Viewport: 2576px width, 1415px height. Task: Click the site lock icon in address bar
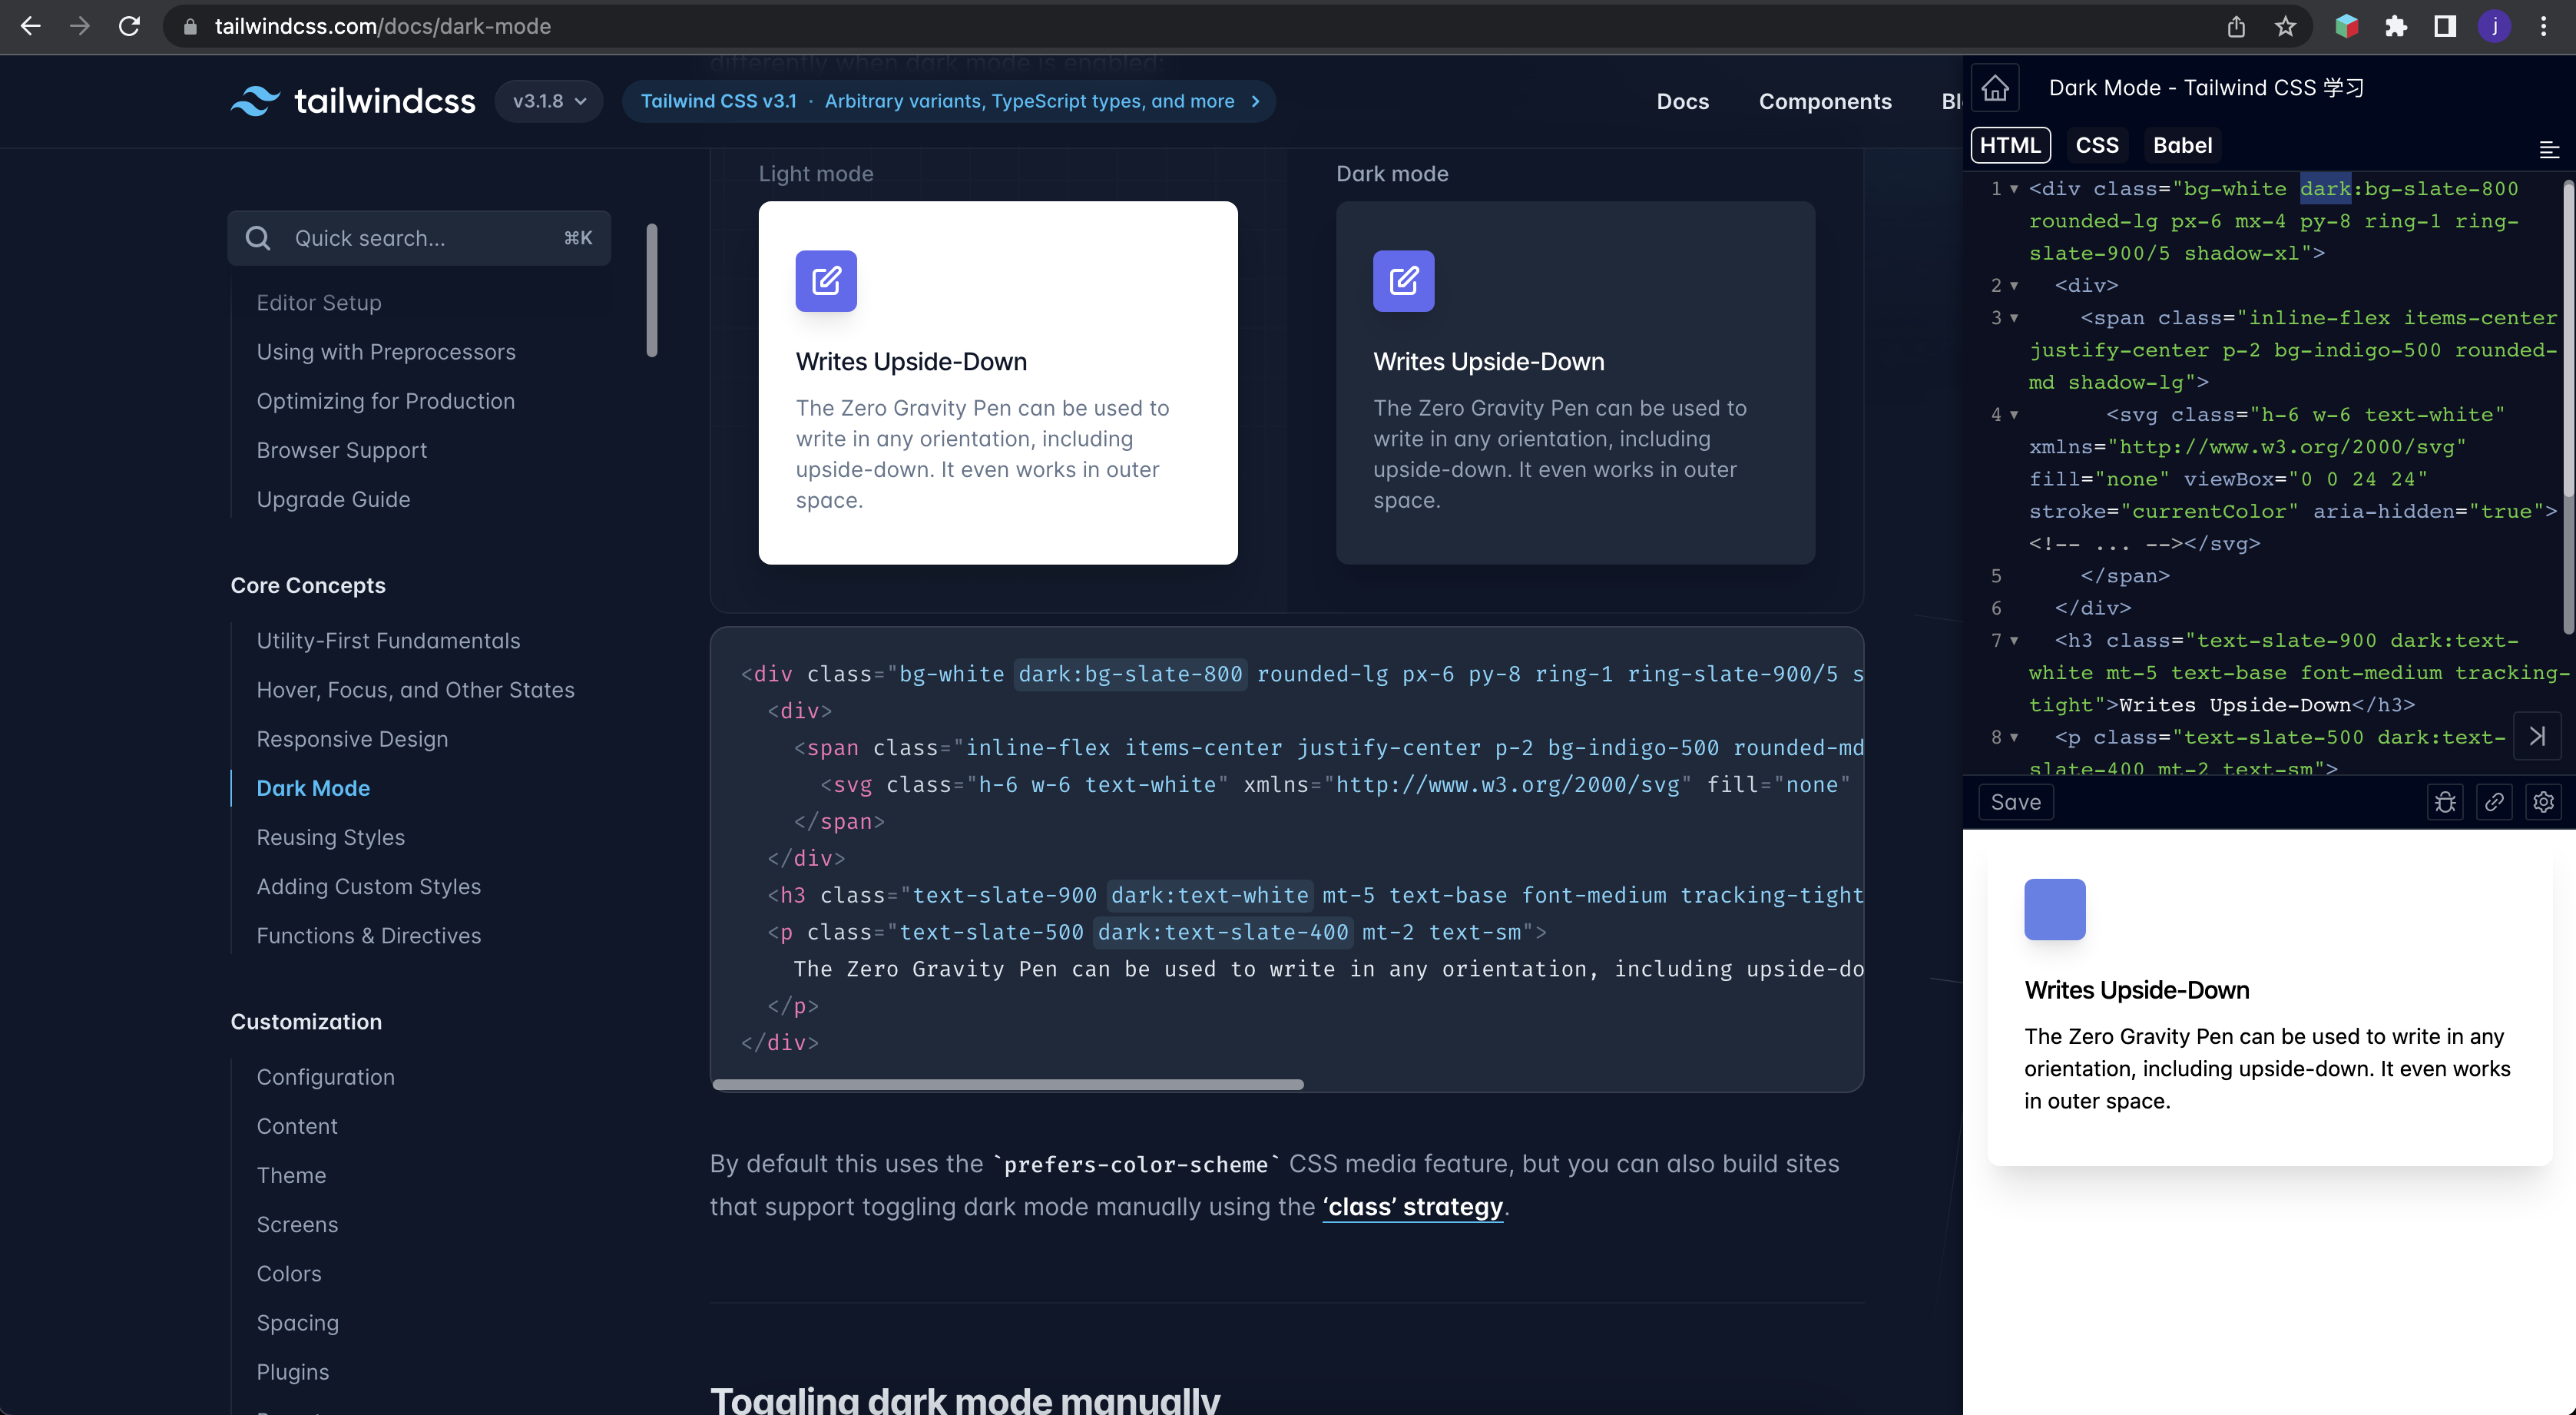(190, 26)
